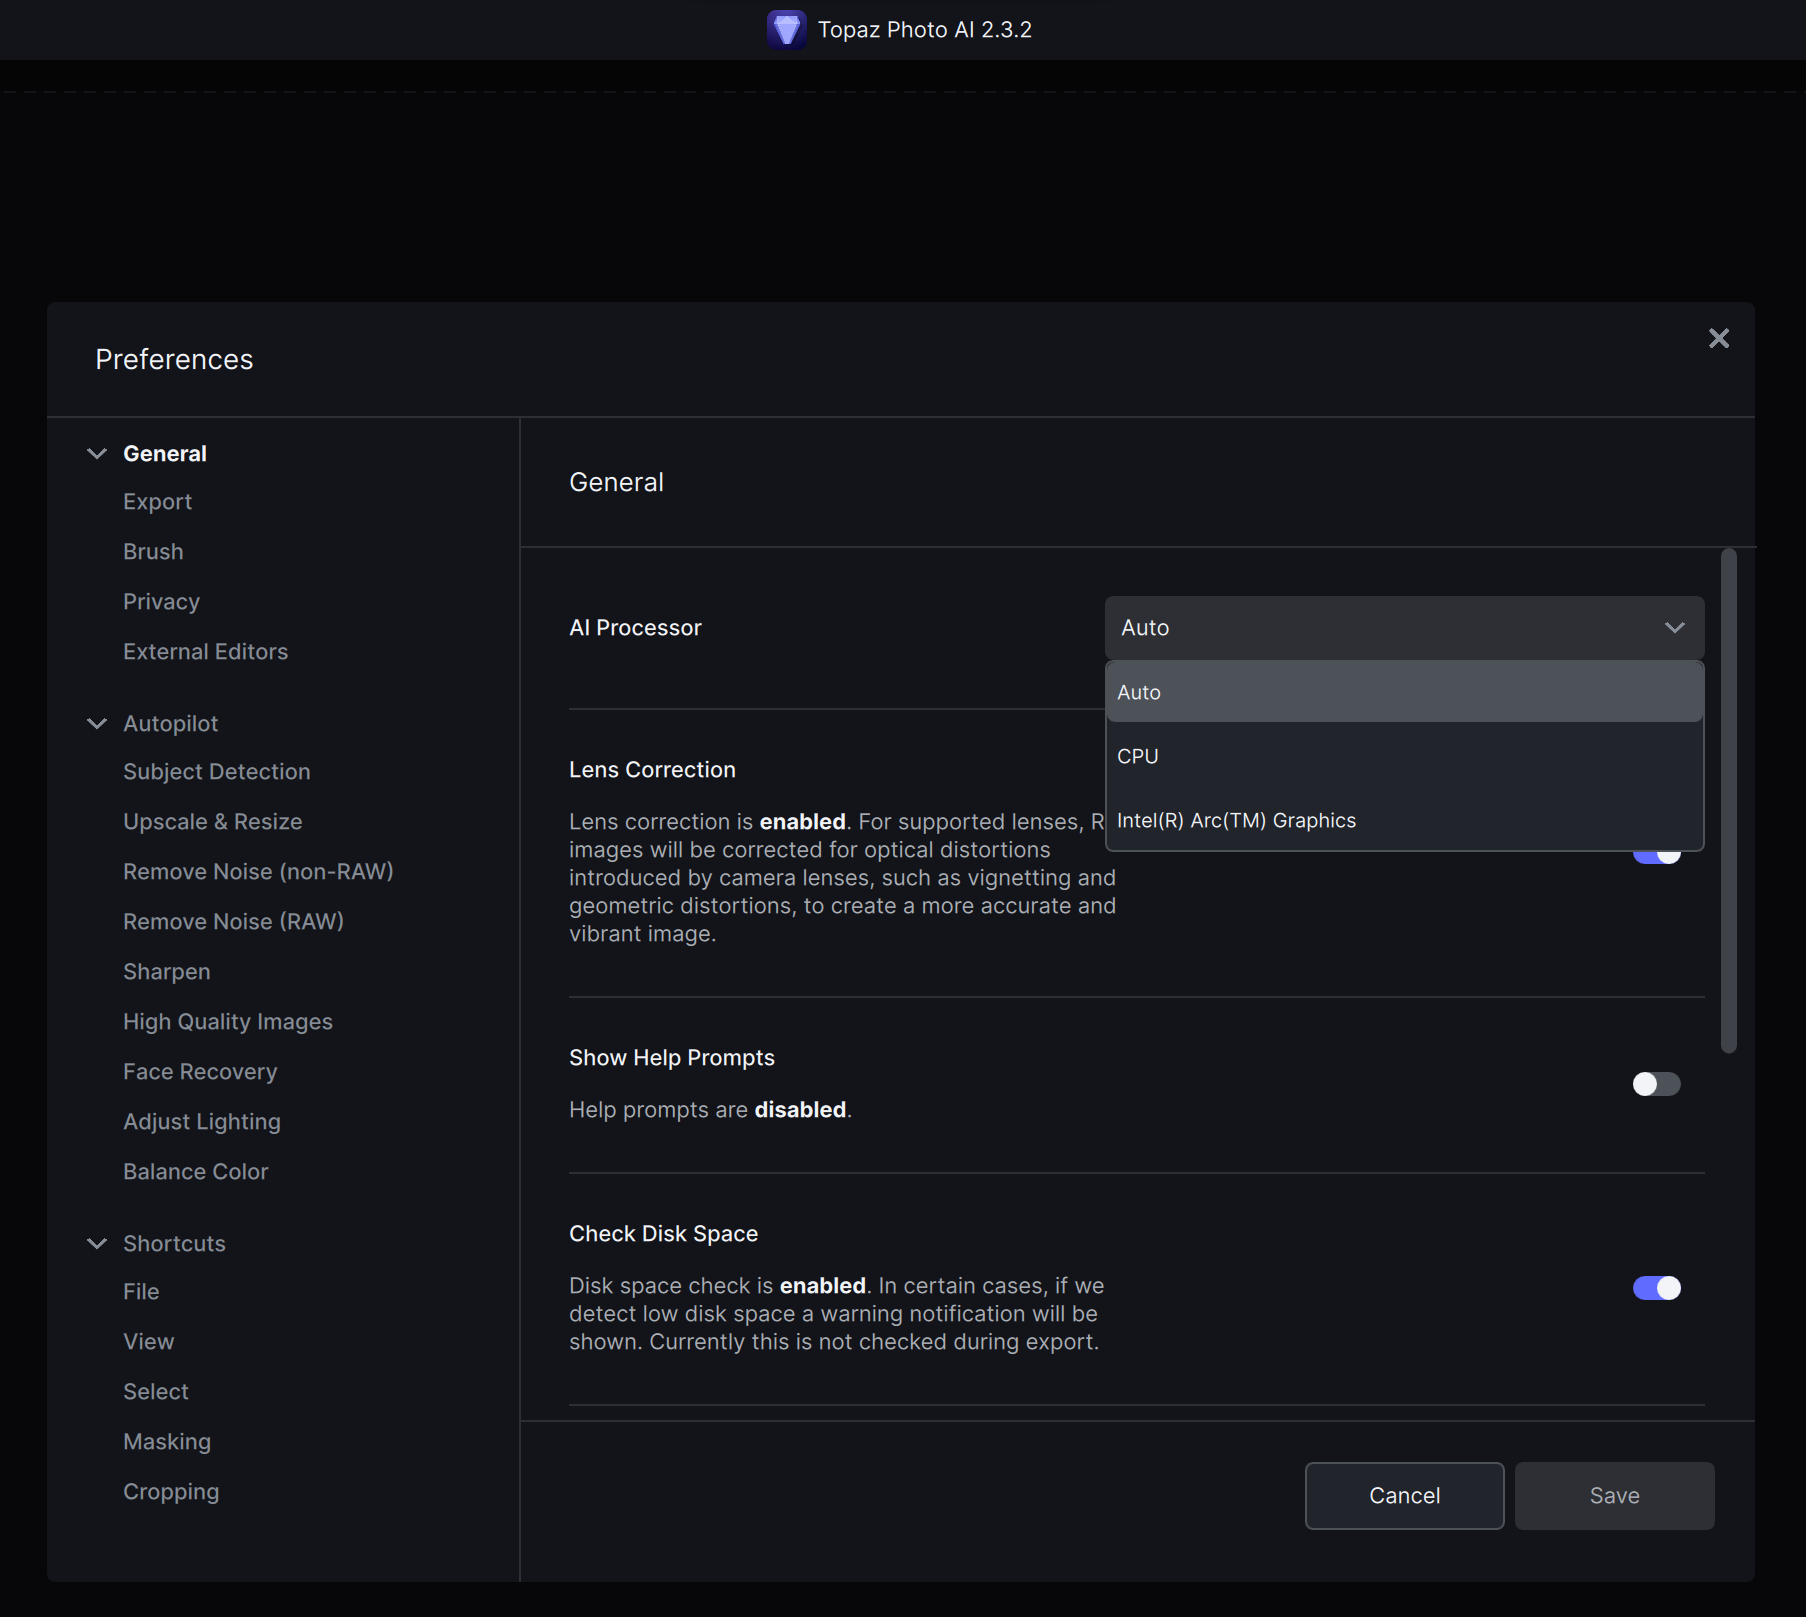Choose CPU from the AI Processor list

coord(1404,756)
